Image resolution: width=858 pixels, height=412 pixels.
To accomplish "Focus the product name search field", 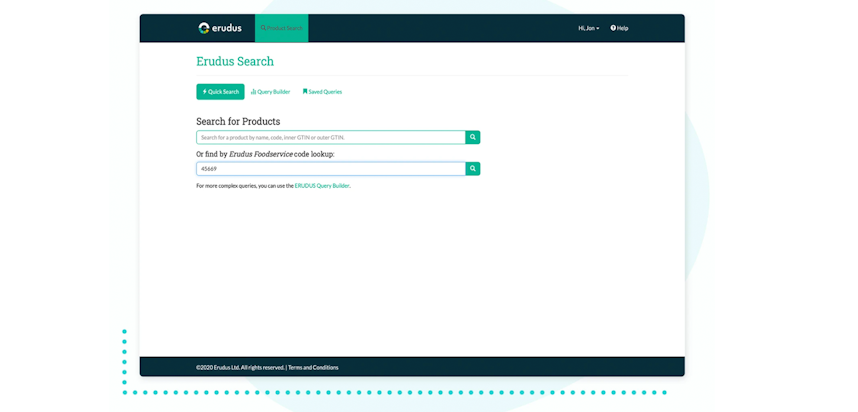I will point(331,137).
